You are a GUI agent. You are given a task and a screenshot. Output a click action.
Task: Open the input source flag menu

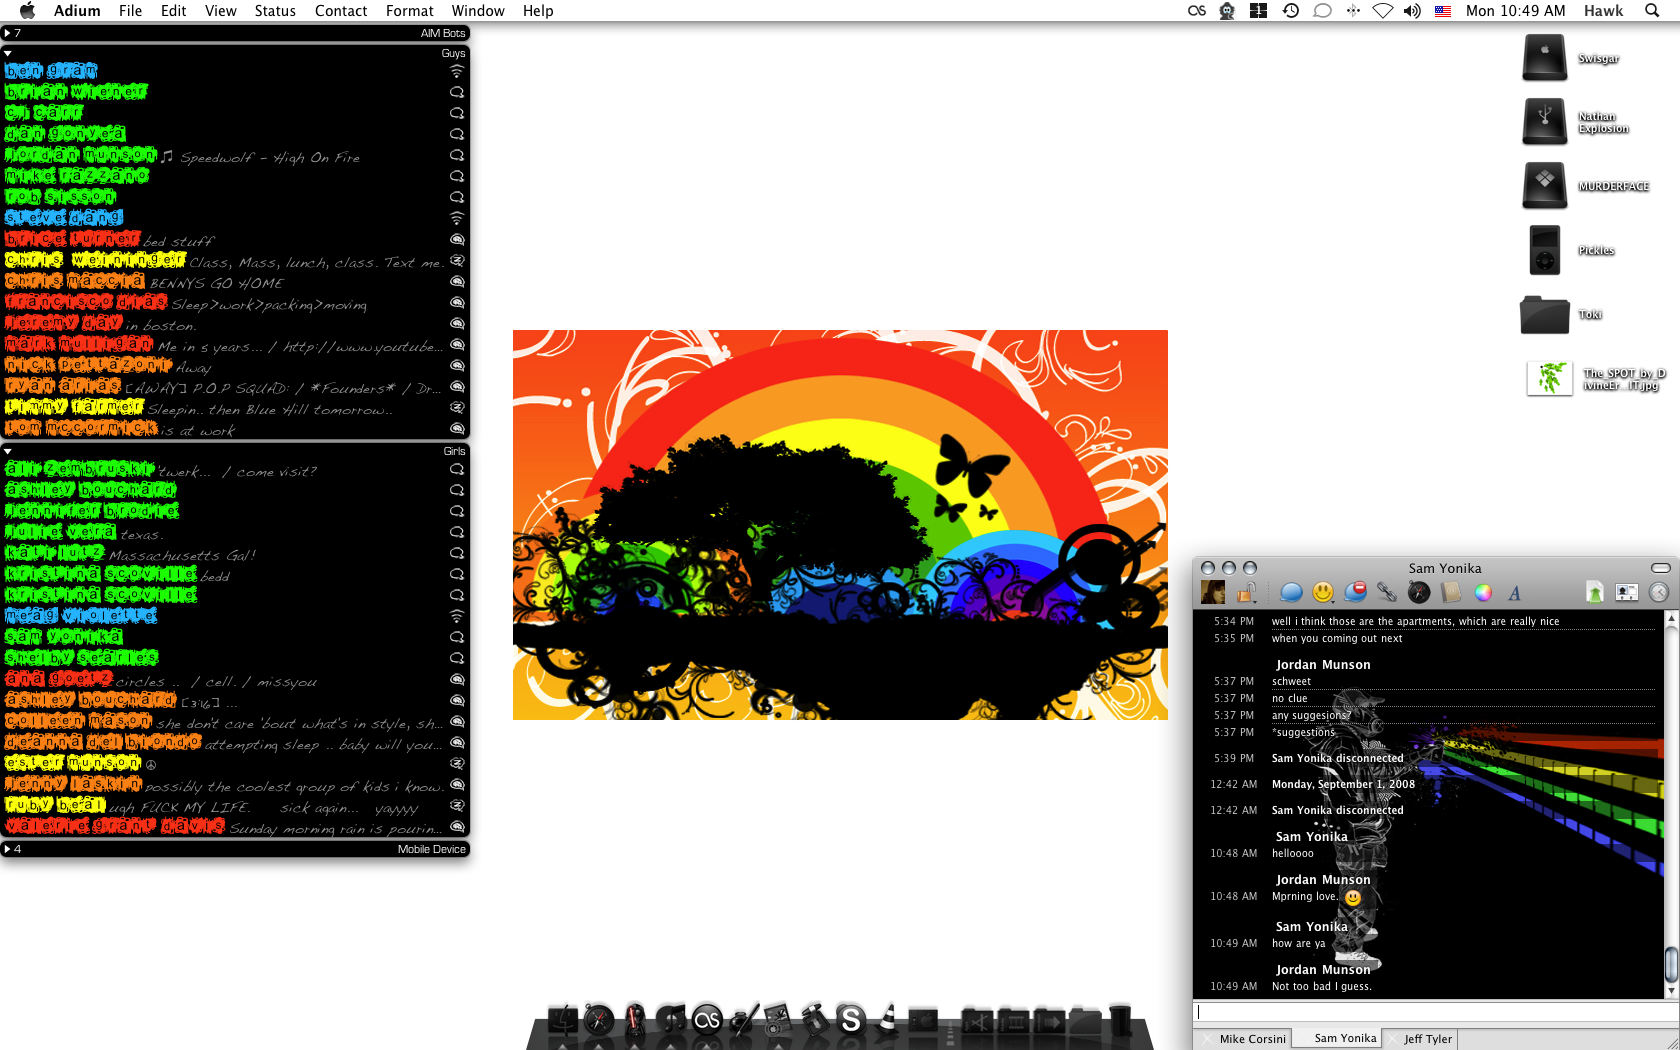1443,11
